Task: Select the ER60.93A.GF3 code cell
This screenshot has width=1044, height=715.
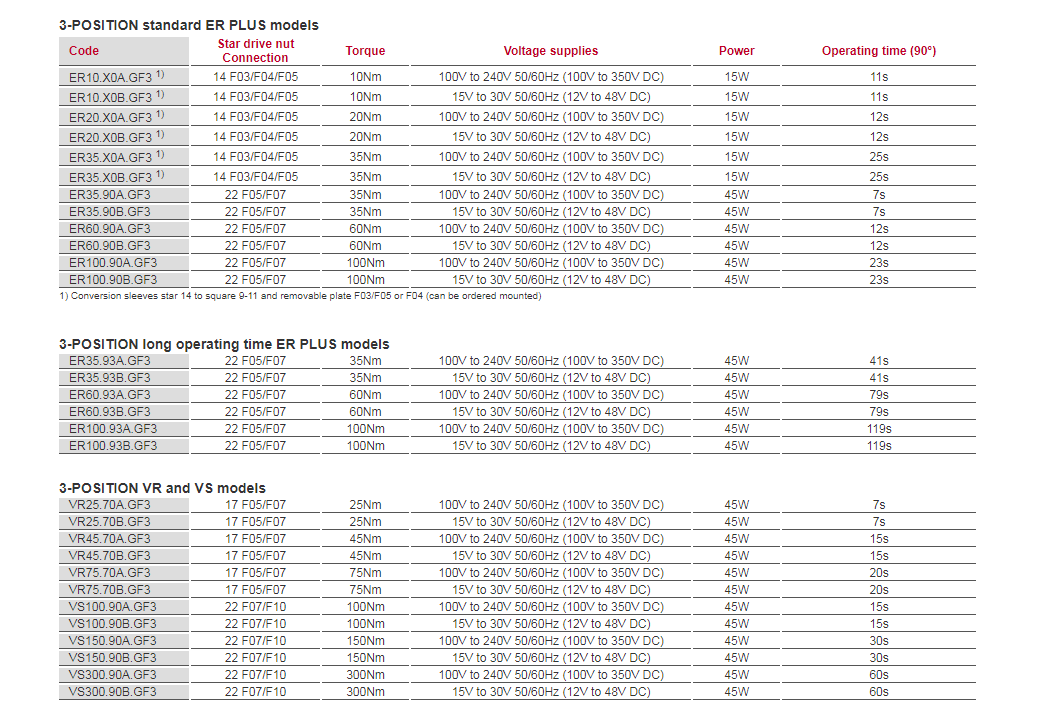Action: [x=110, y=395]
